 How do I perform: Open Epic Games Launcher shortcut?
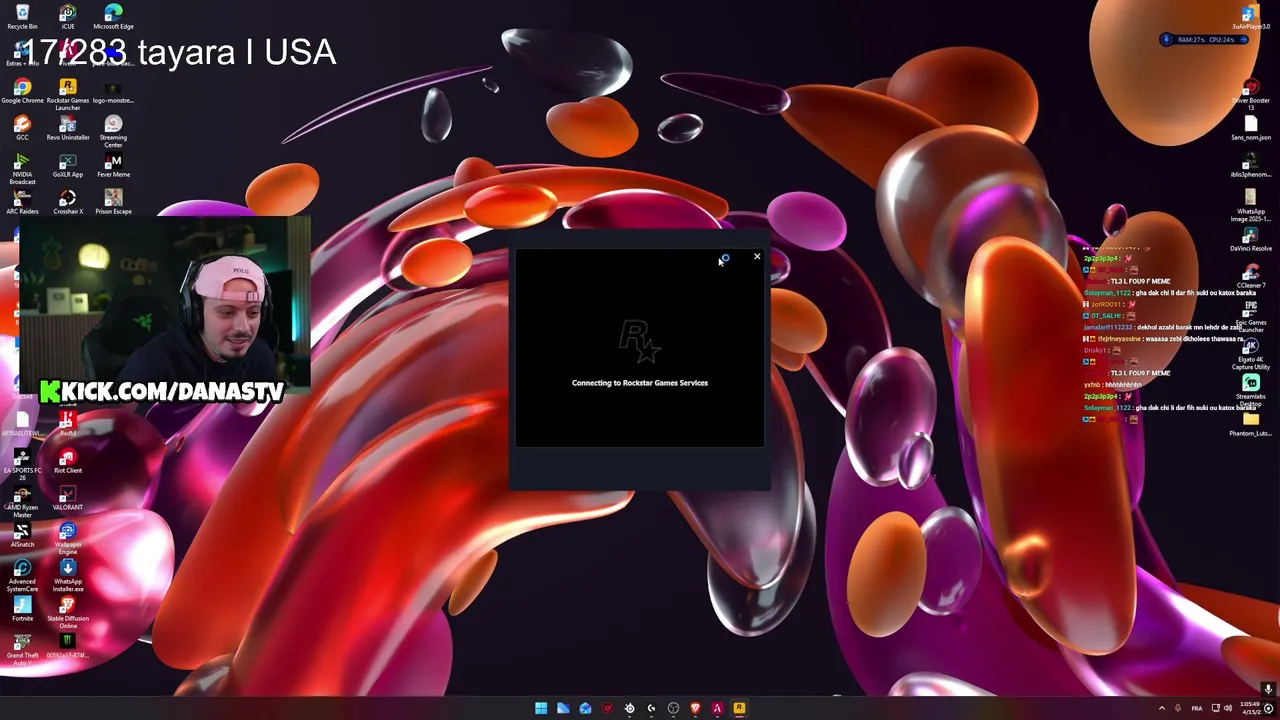click(x=1250, y=316)
